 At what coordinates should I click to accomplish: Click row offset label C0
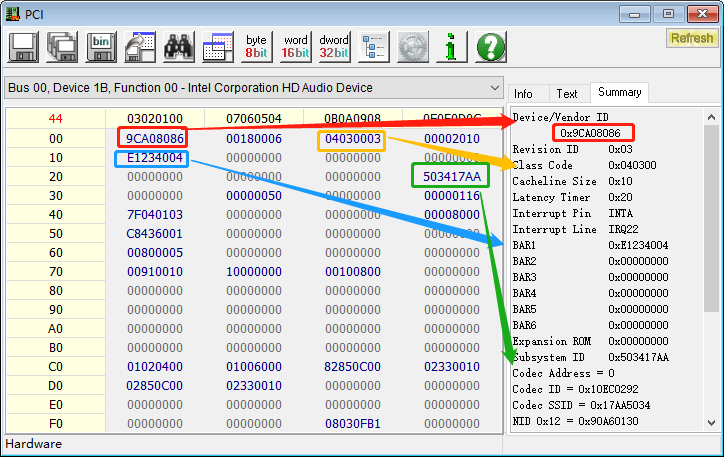click(x=55, y=367)
